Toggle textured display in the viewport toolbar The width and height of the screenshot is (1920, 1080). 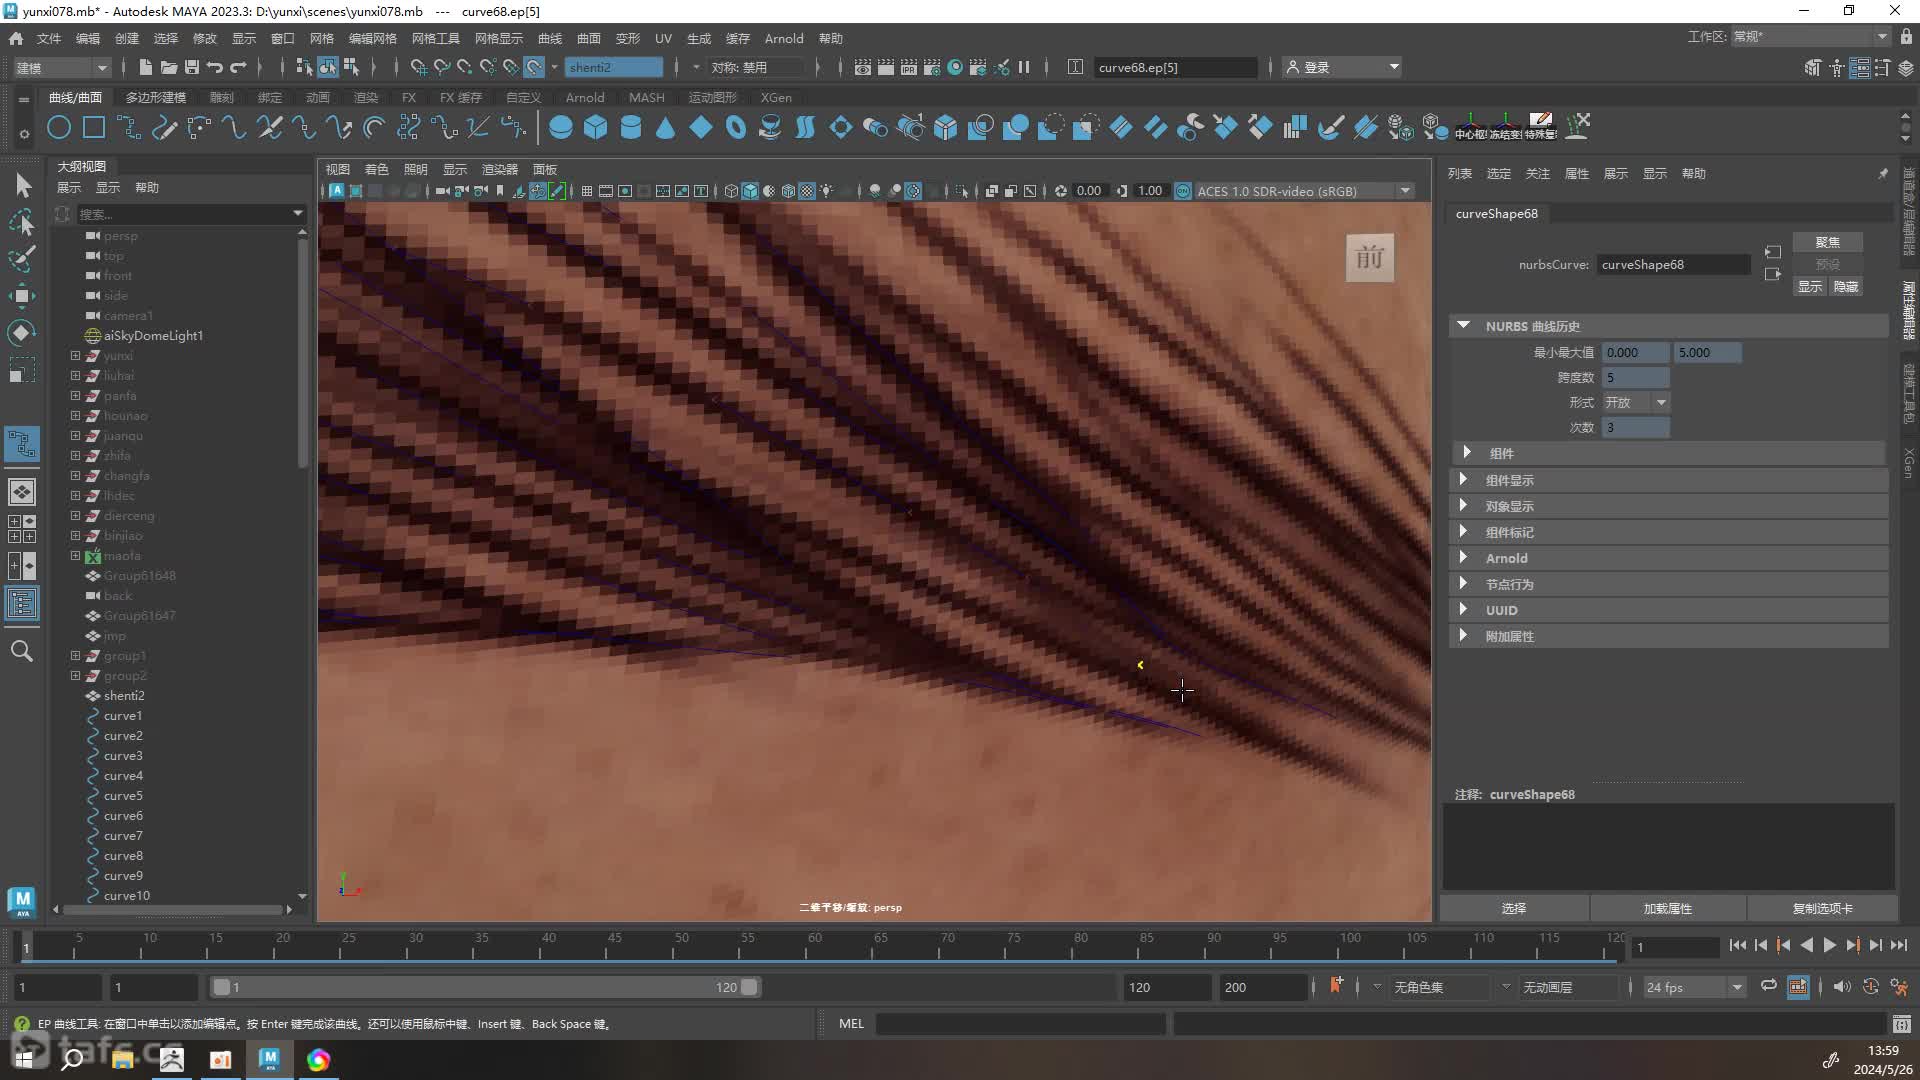pyautogui.click(x=807, y=191)
